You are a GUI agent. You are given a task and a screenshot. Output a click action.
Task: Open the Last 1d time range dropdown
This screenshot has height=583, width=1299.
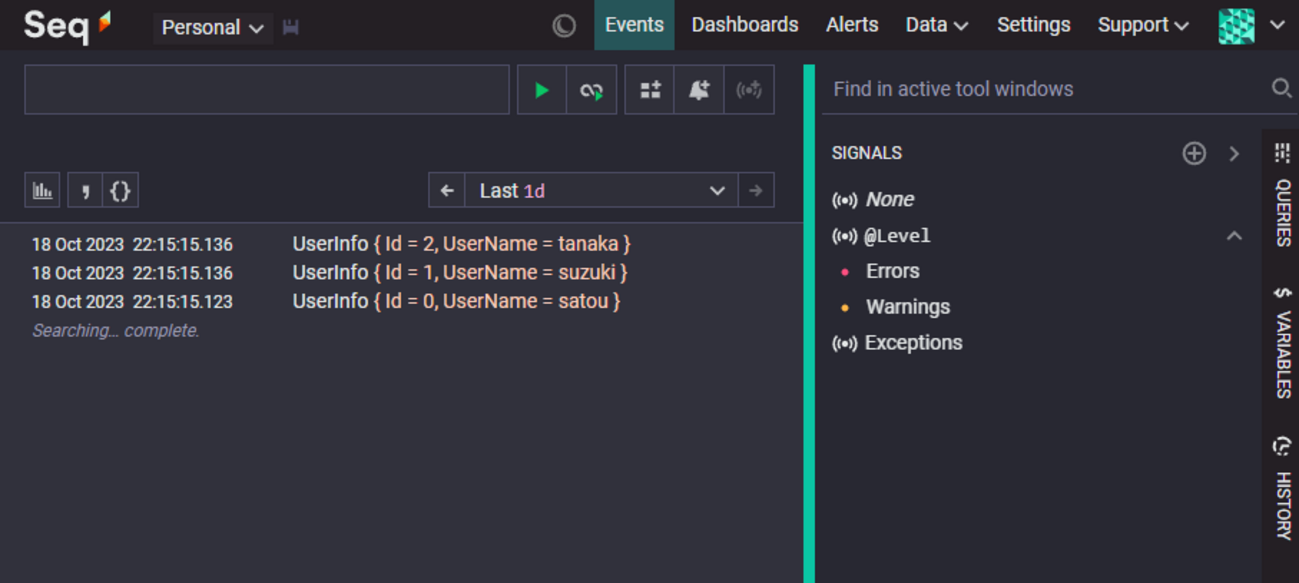601,191
